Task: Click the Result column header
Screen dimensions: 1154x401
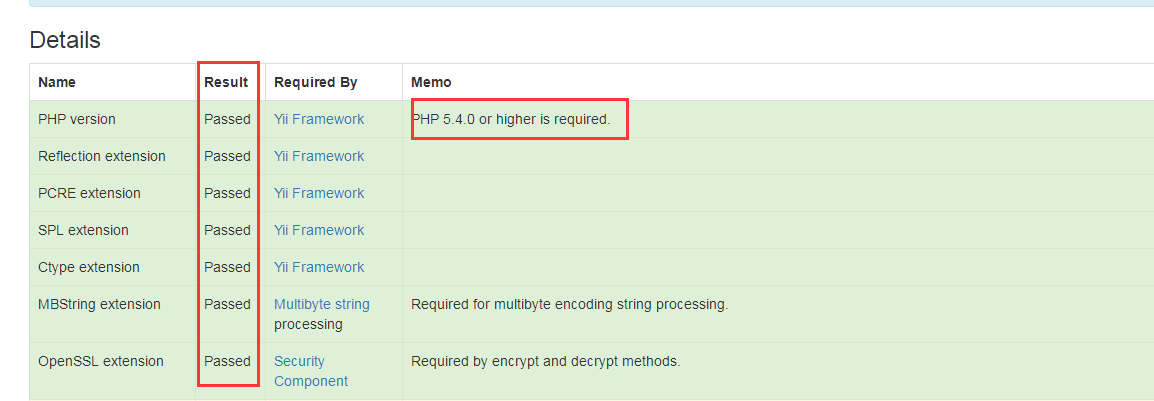Action: [226, 82]
